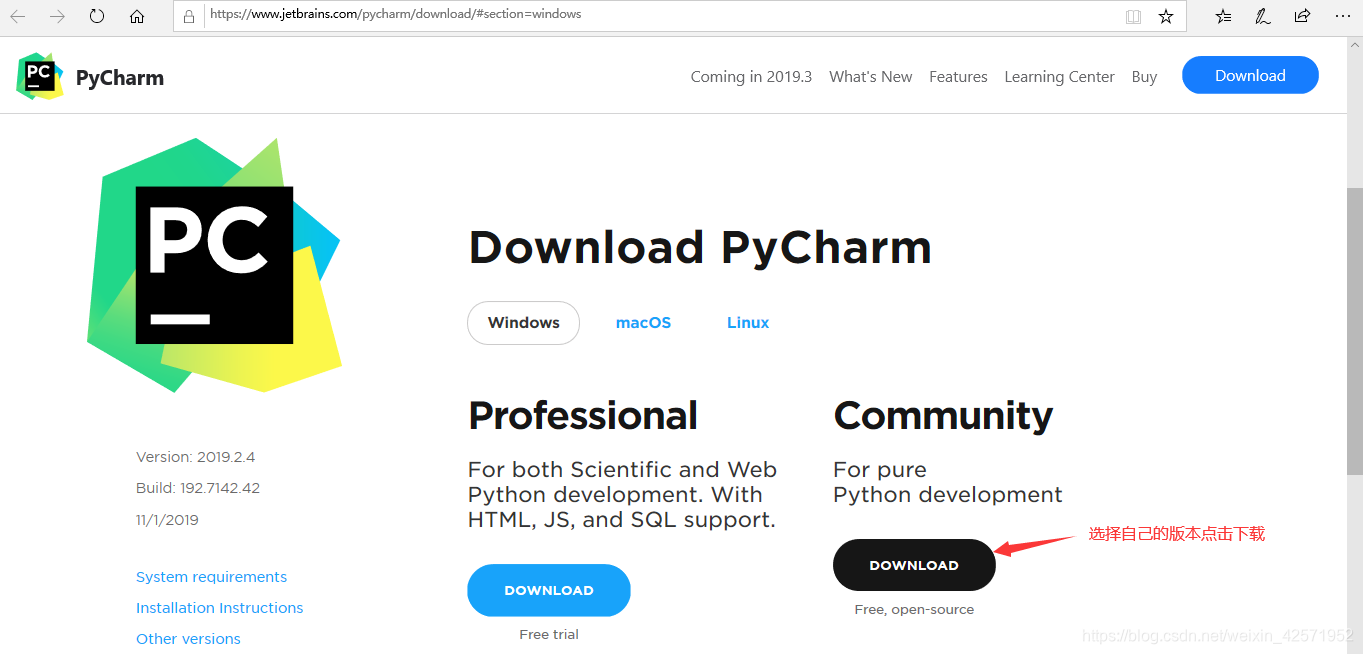Click scrollbar up arrow
The height and width of the screenshot is (654, 1363).
[1354, 46]
